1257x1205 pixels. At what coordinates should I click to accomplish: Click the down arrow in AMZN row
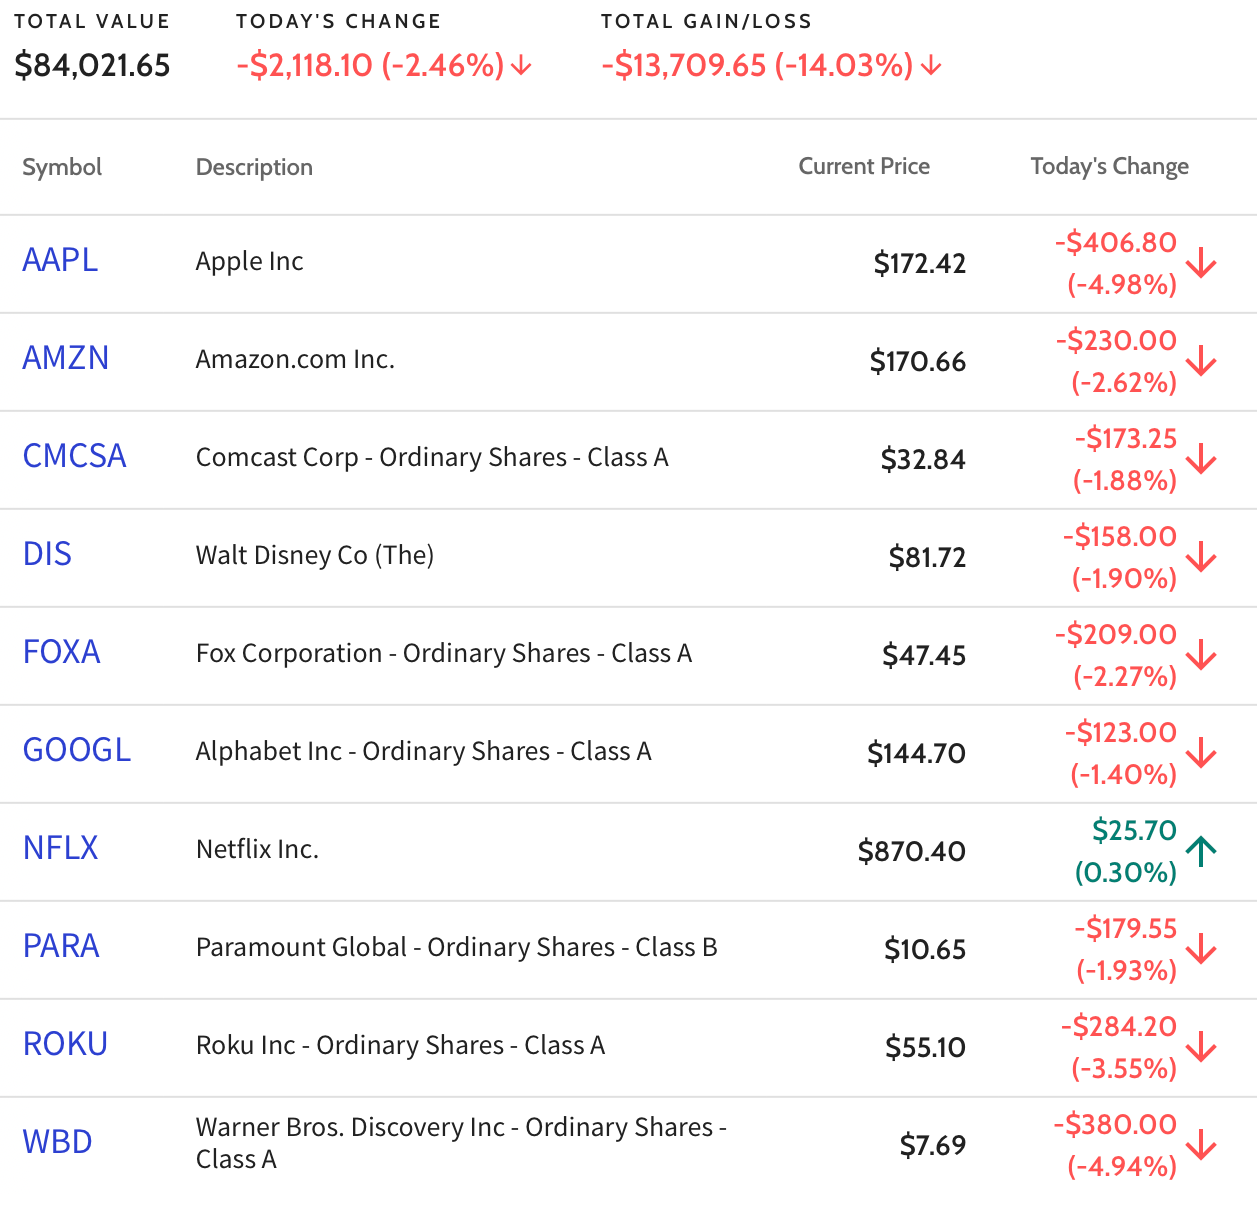[1201, 361]
